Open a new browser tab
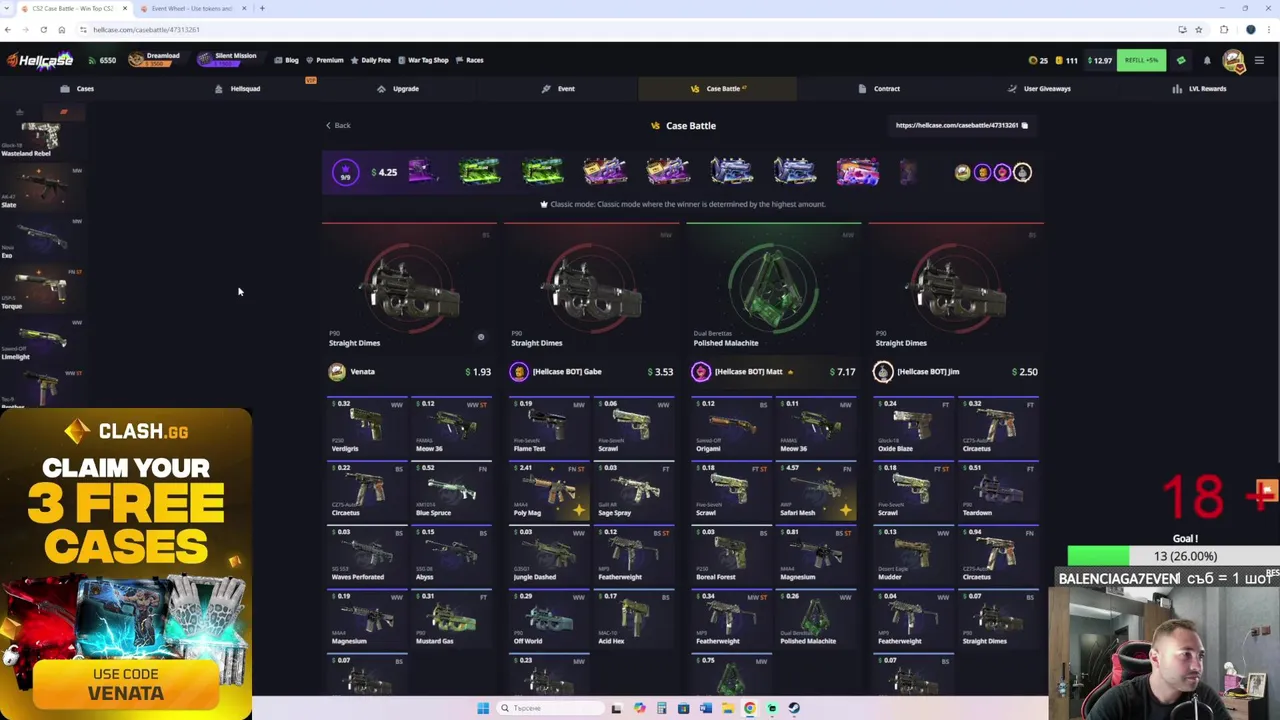1280x720 pixels. pyautogui.click(x=262, y=9)
